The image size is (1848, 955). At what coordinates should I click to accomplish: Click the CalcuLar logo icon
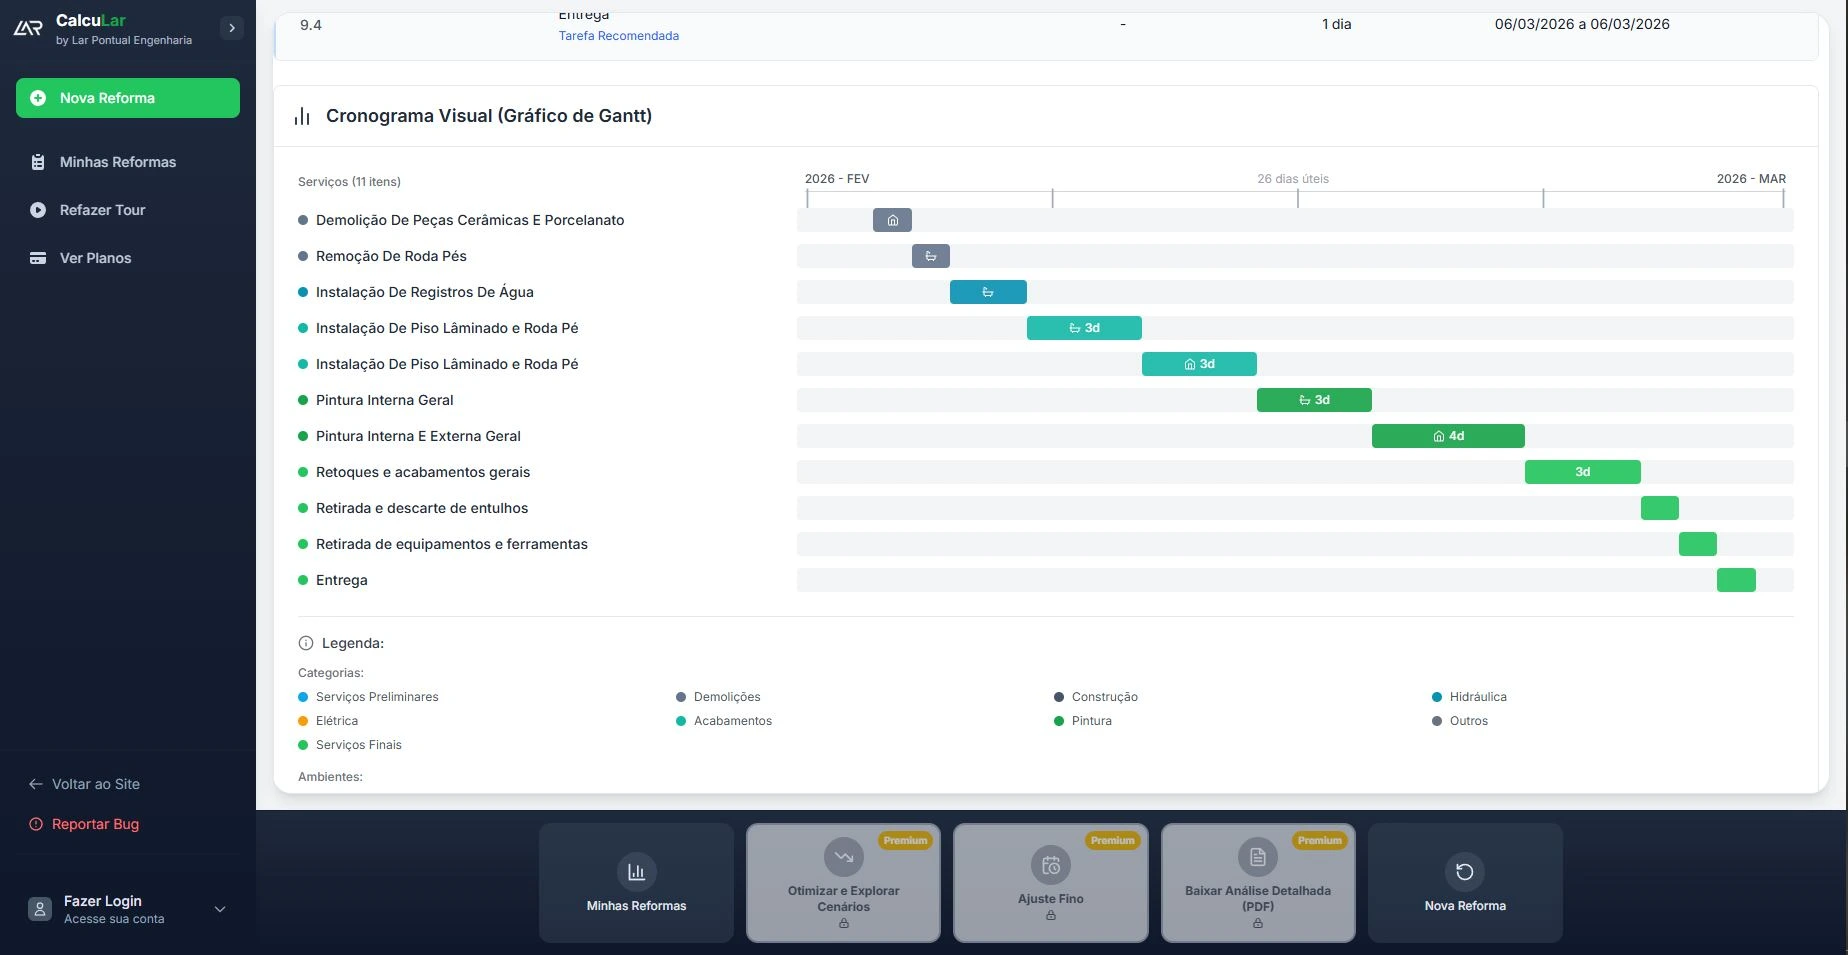(28, 27)
